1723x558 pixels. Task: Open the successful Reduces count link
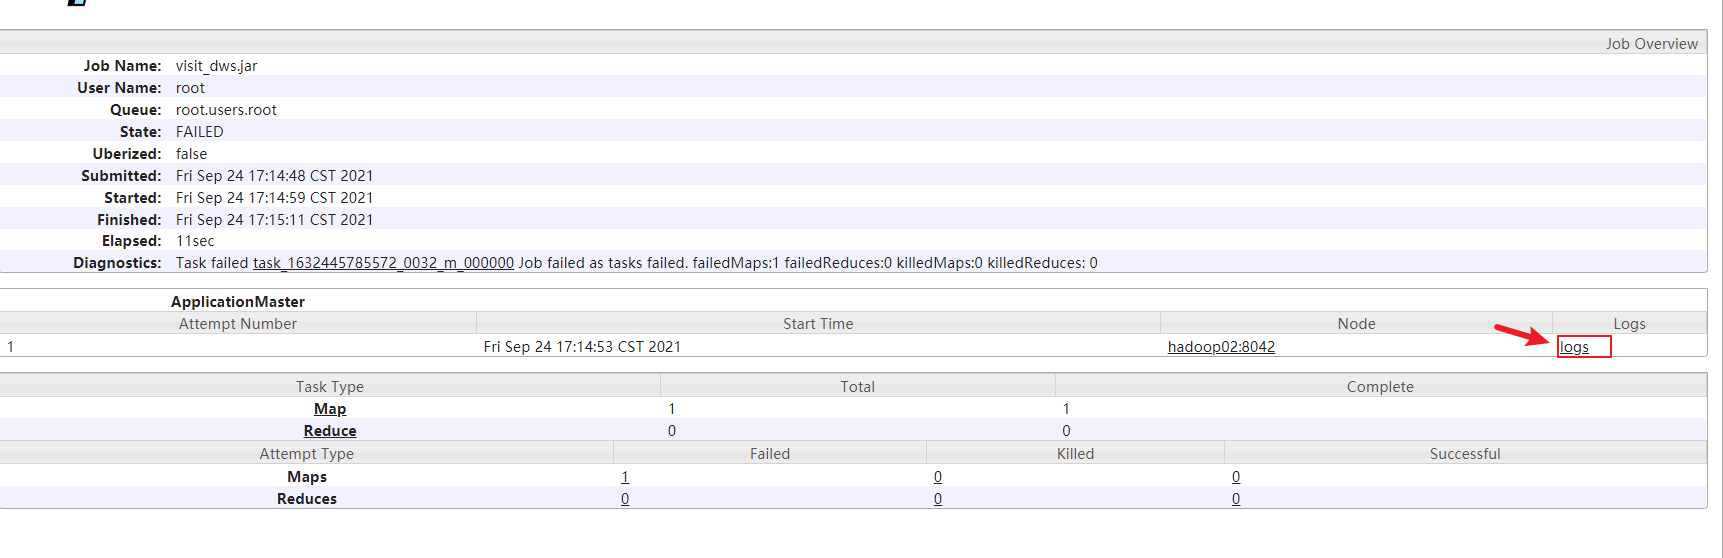[1236, 499]
